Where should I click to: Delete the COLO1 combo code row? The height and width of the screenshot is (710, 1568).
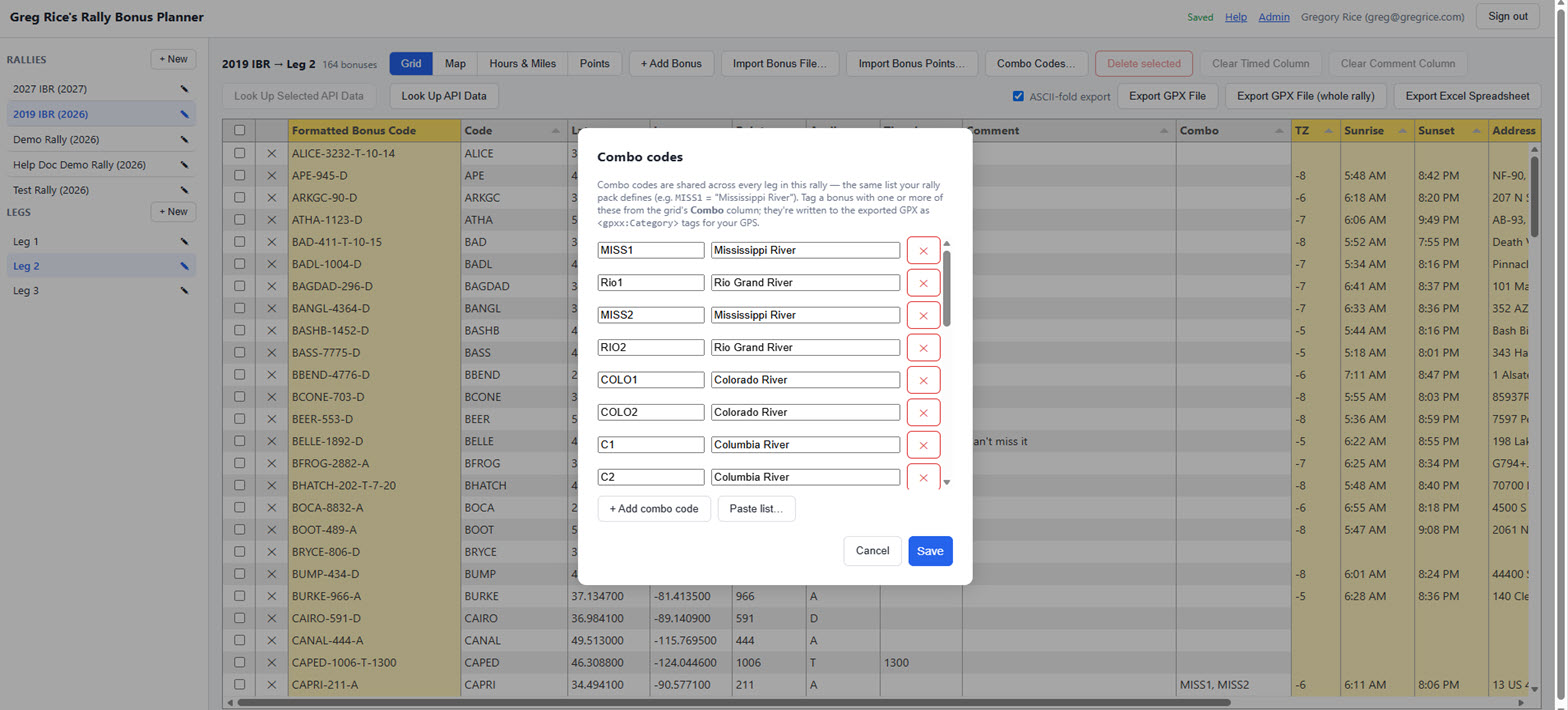click(923, 380)
